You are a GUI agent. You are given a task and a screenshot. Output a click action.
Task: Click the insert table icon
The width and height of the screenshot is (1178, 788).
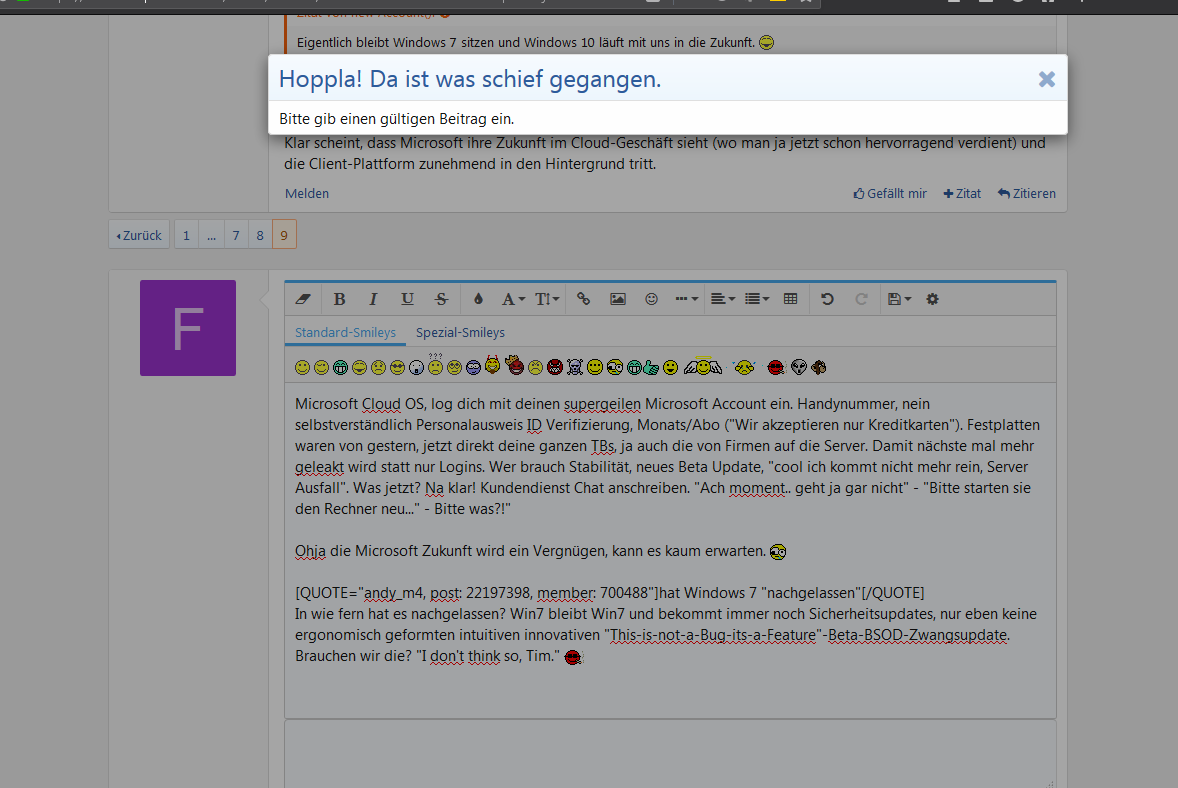coord(790,299)
